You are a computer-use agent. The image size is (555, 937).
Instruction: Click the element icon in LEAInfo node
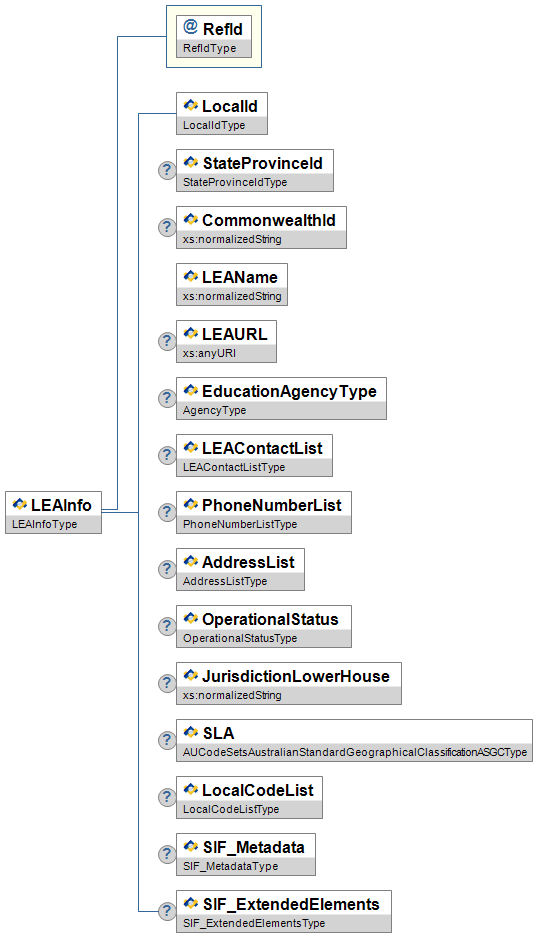tap(20, 504)
